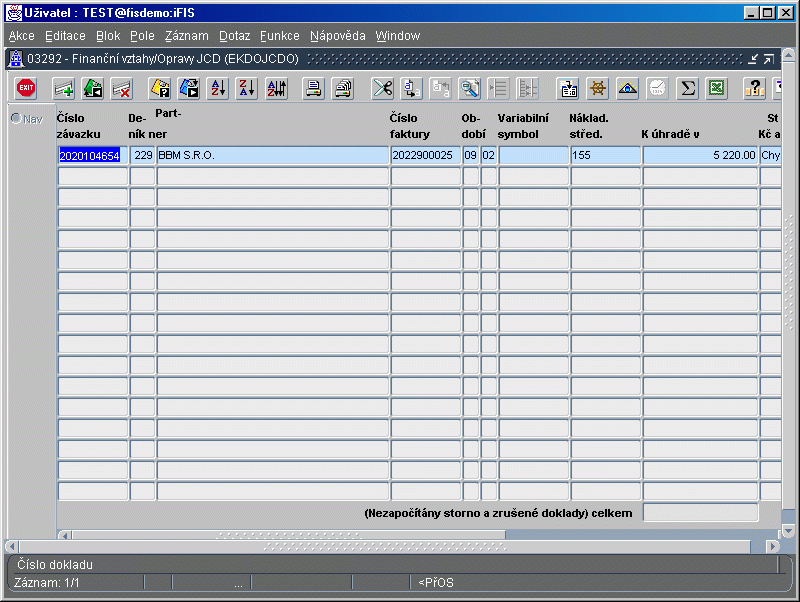Open the Nápověda menu
The width and height of the screenshot is (800, 602).
pyautogui.click(x=338, y=36)
